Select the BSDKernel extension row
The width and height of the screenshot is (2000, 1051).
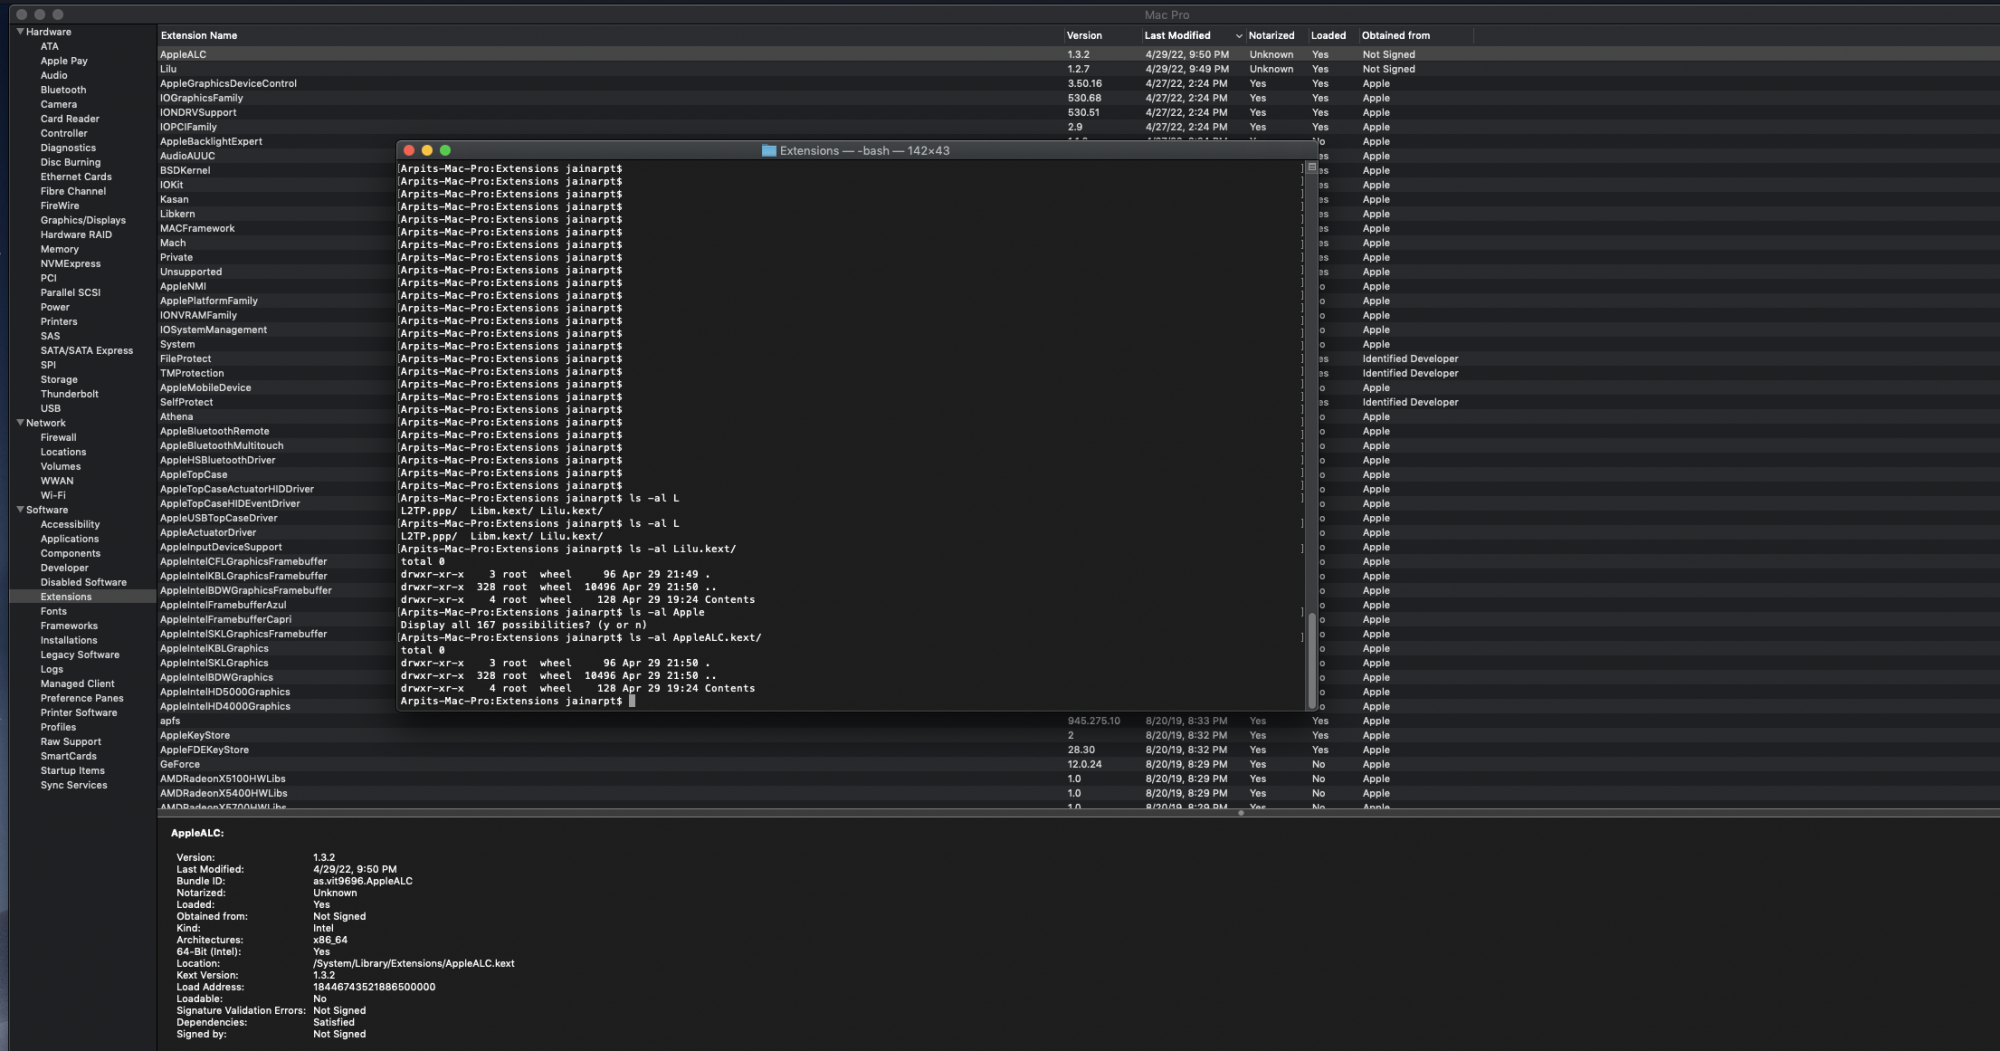(x=185, y=171)
